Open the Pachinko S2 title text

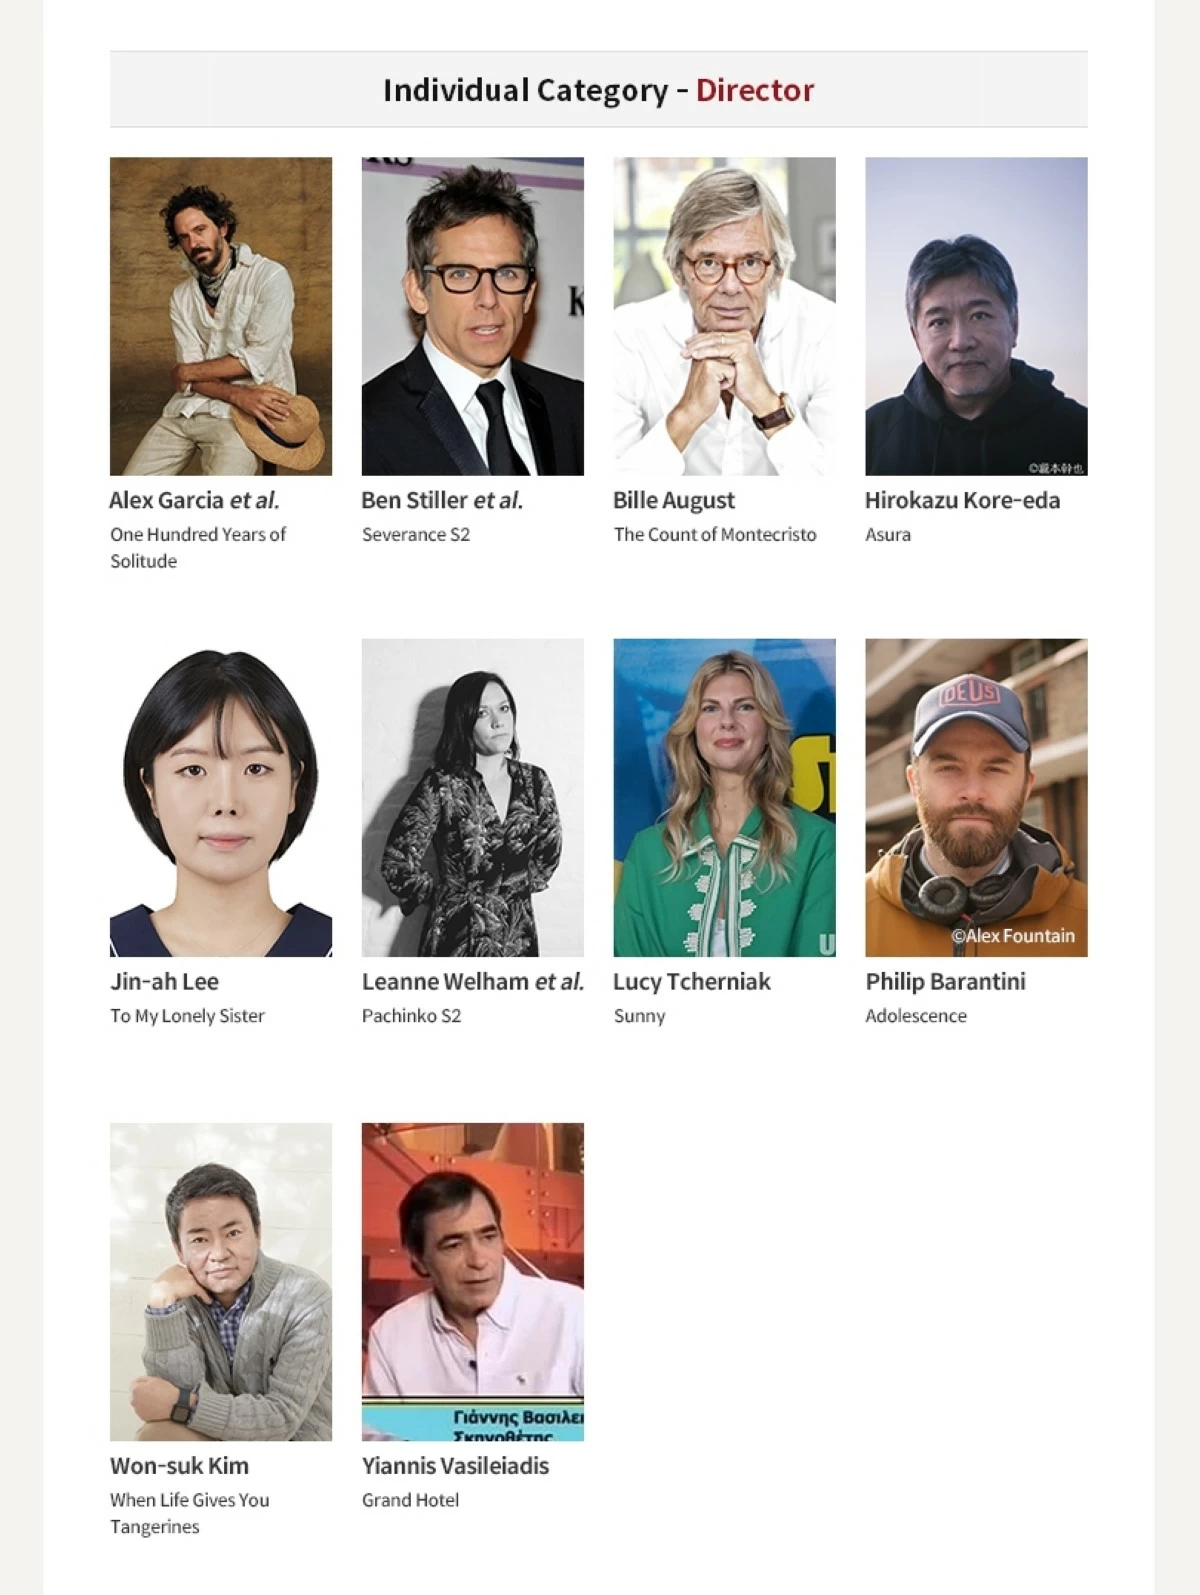(412, 1016)
